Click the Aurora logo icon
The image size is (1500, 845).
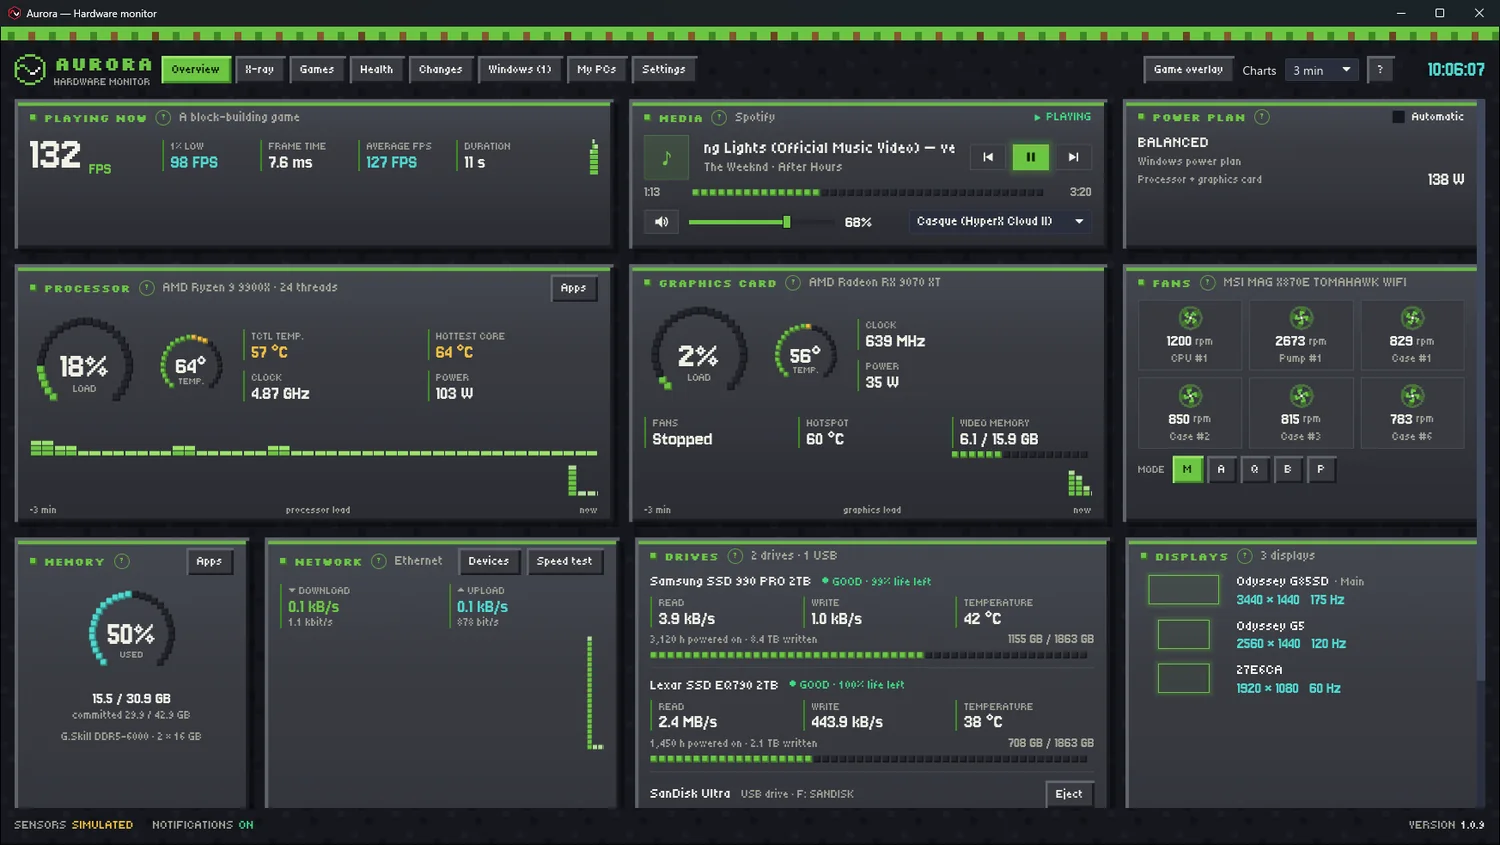click(x=30, y=70)
